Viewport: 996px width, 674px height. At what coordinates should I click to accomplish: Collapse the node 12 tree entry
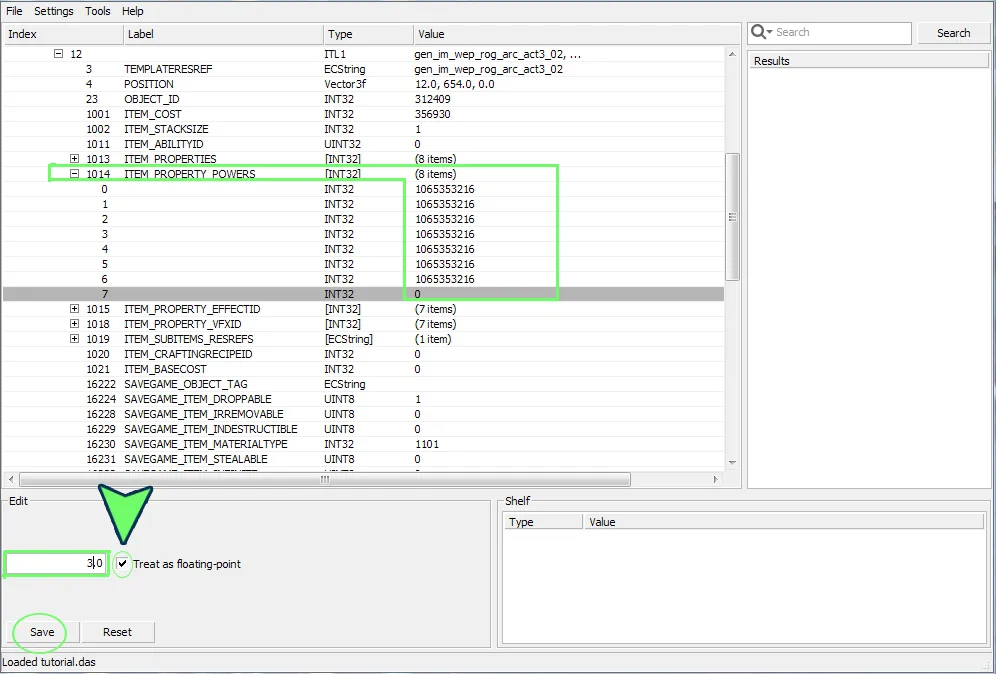click(59, 54)
